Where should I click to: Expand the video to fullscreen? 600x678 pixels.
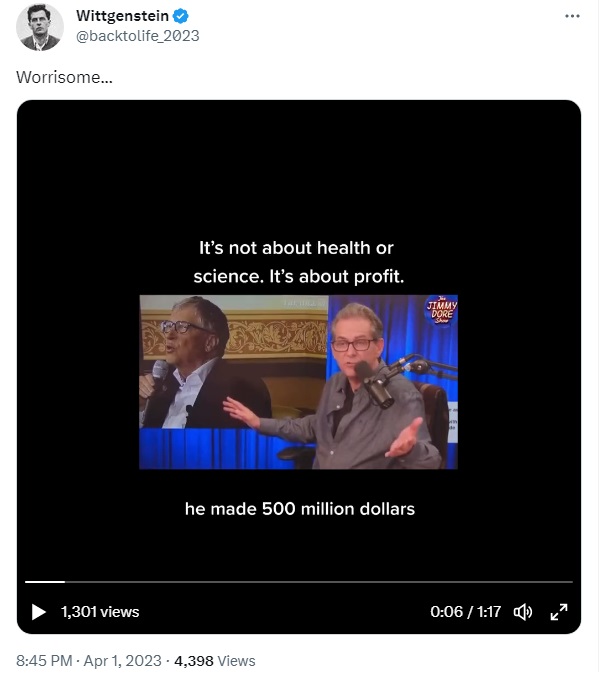point(559,612)
